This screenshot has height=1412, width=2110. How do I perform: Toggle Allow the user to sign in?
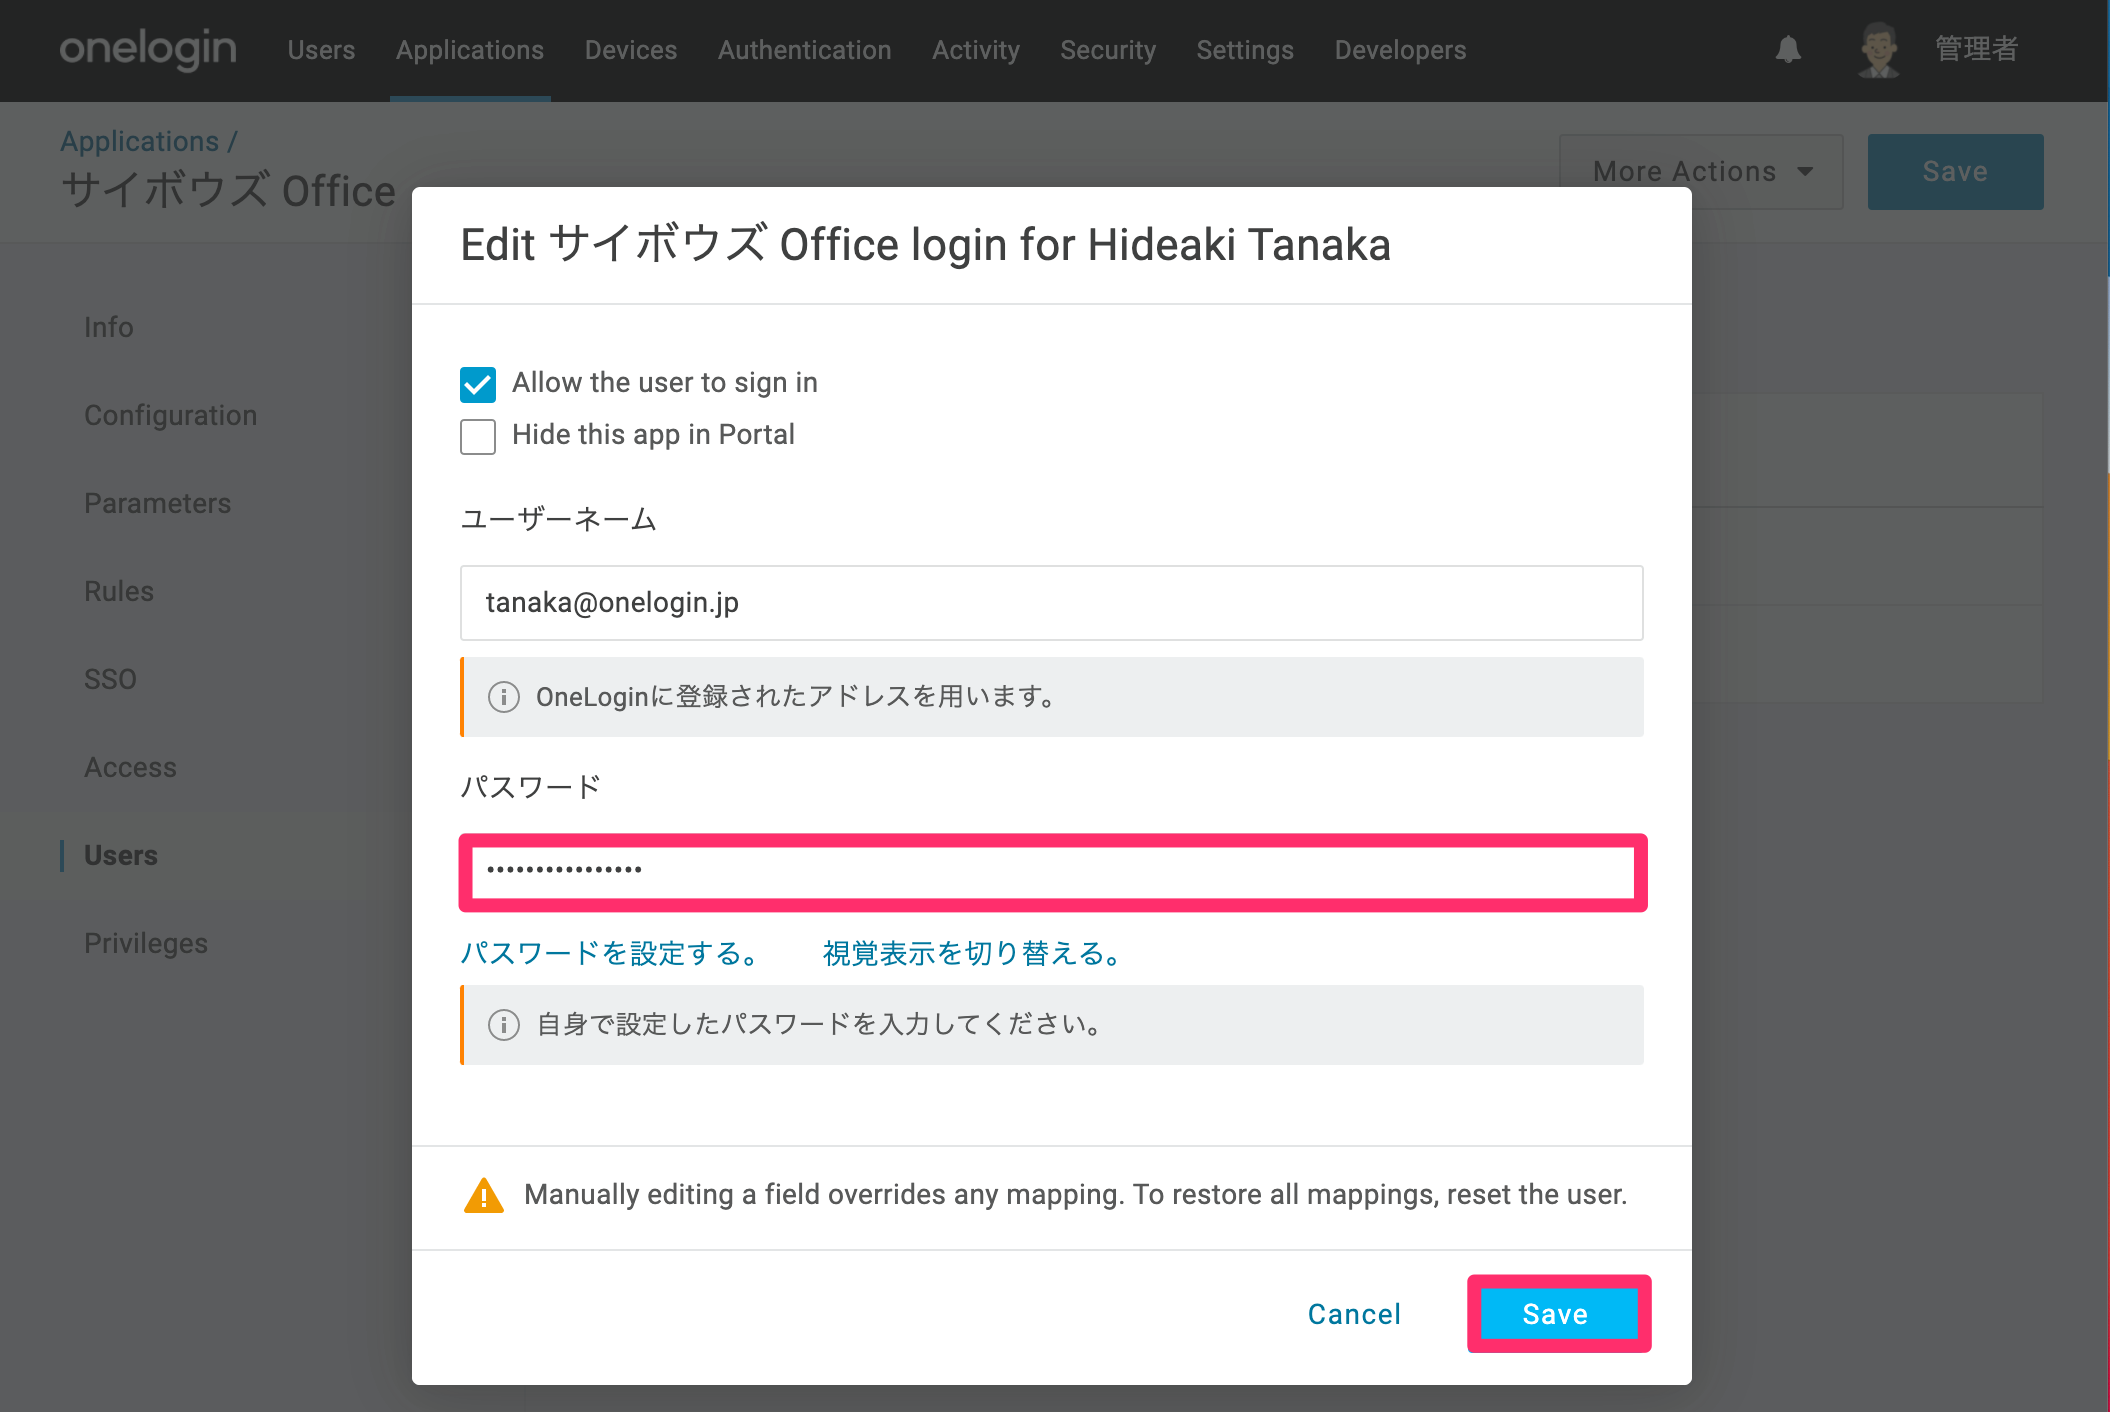pos(478,384)
